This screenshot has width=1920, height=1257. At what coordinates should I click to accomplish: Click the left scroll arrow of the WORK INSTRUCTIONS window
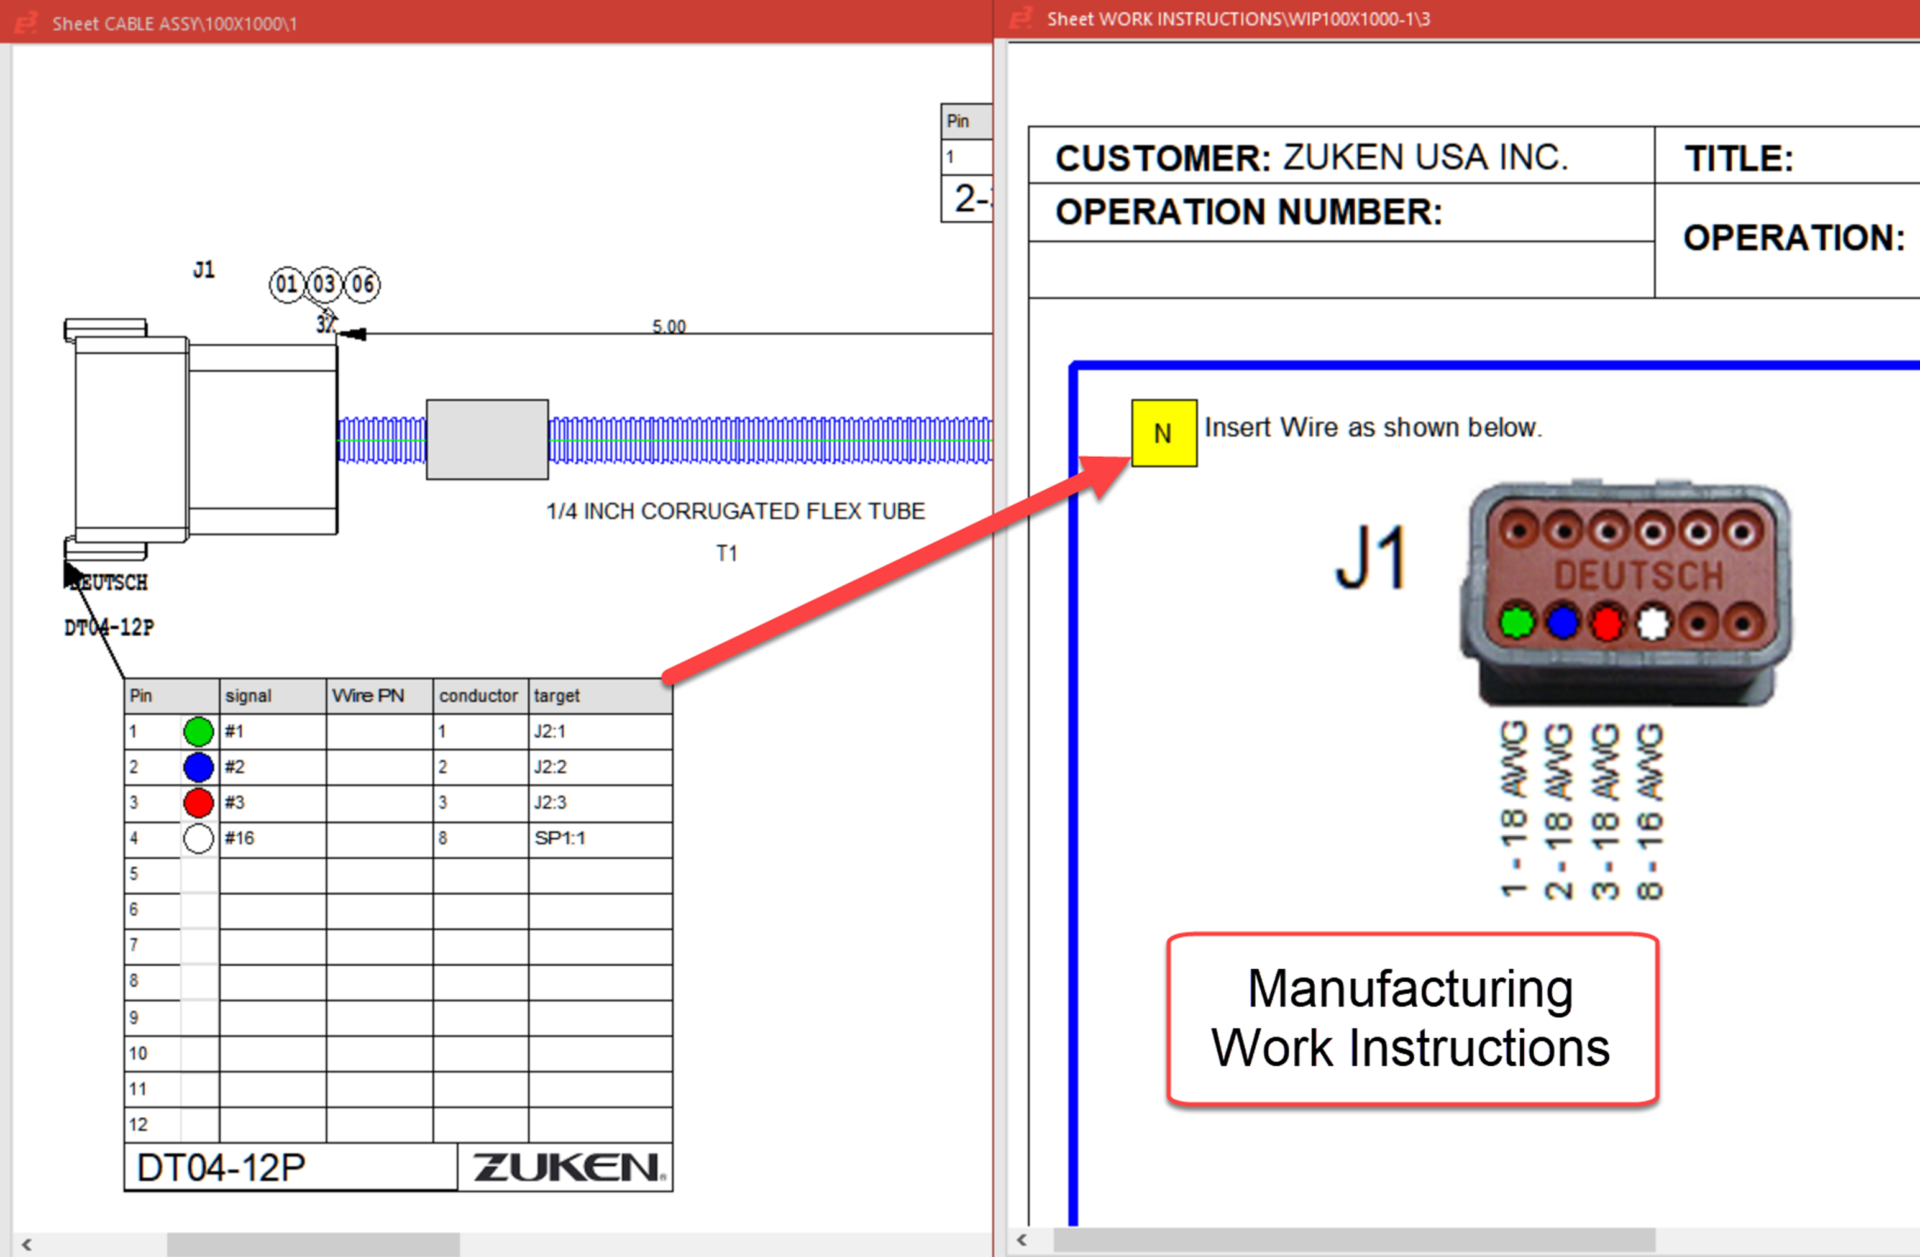[1022, 1240]
